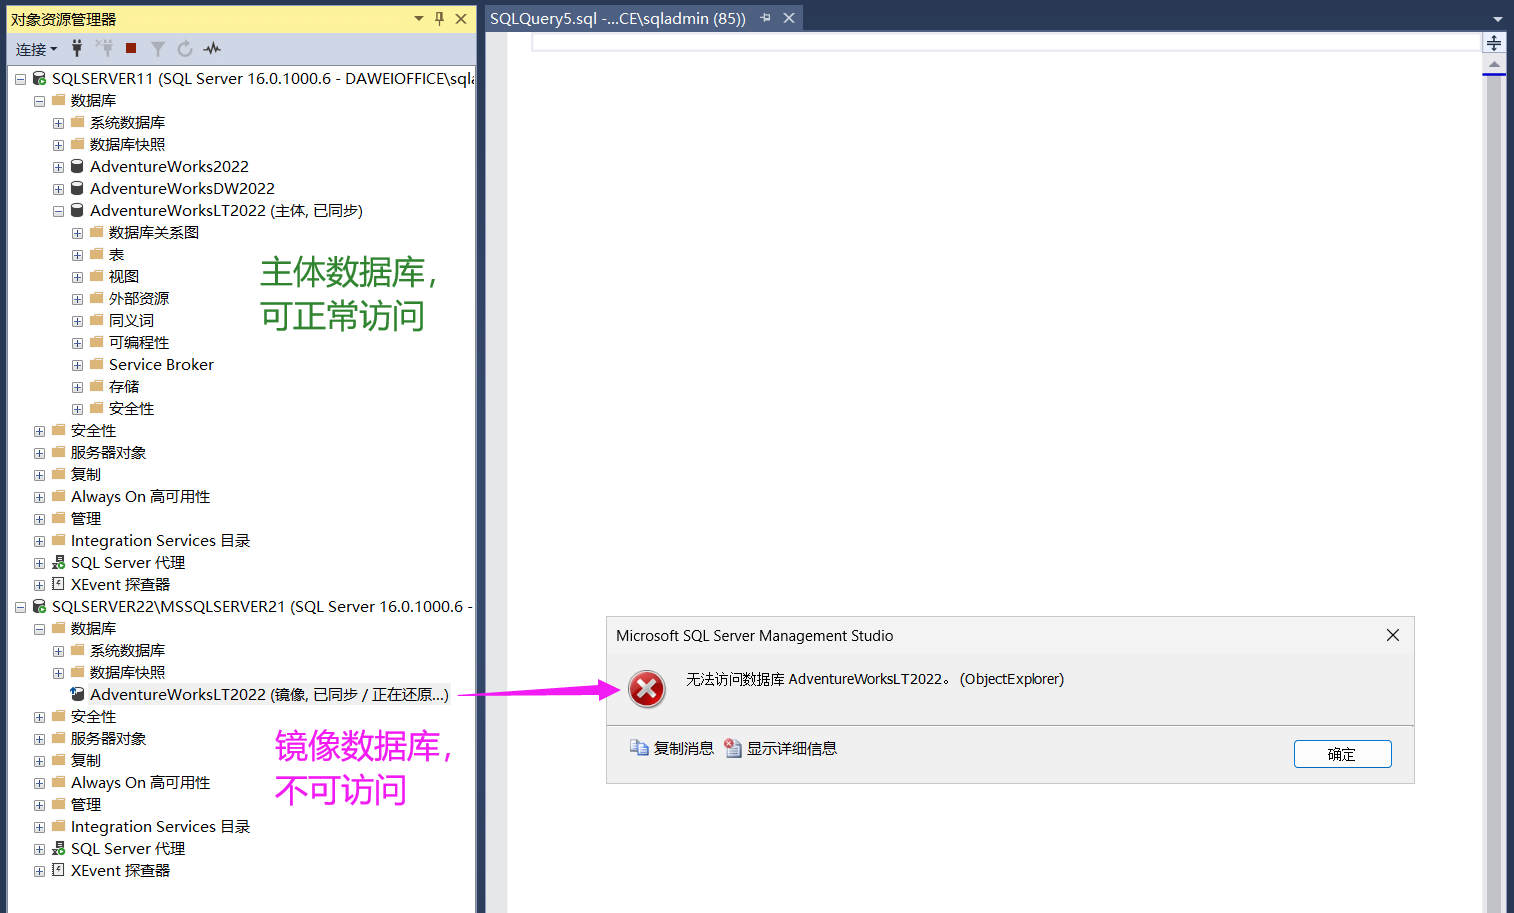
Task: Expand Always On 高可用性 under SQLSERVER11
Action: 39,497
